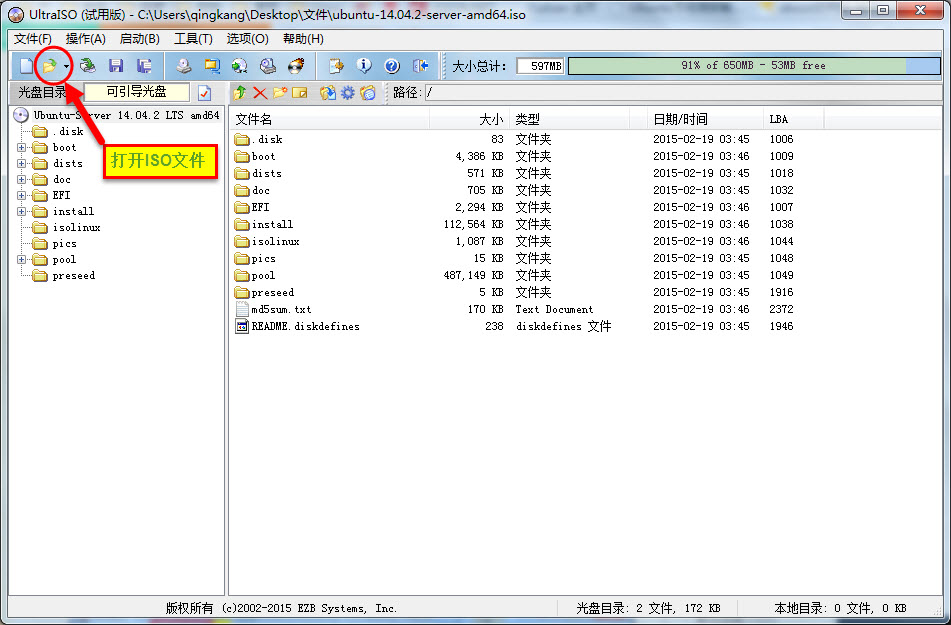Image resolution: width=951 pixels, height=625 pixels.
Task: Click the 可引导光盘 bootable label
Action: 136,92
